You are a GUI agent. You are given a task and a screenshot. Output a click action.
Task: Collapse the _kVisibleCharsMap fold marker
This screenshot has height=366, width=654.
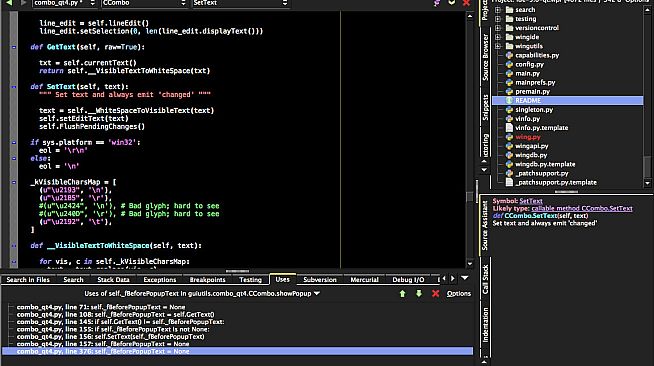[14, 182]
